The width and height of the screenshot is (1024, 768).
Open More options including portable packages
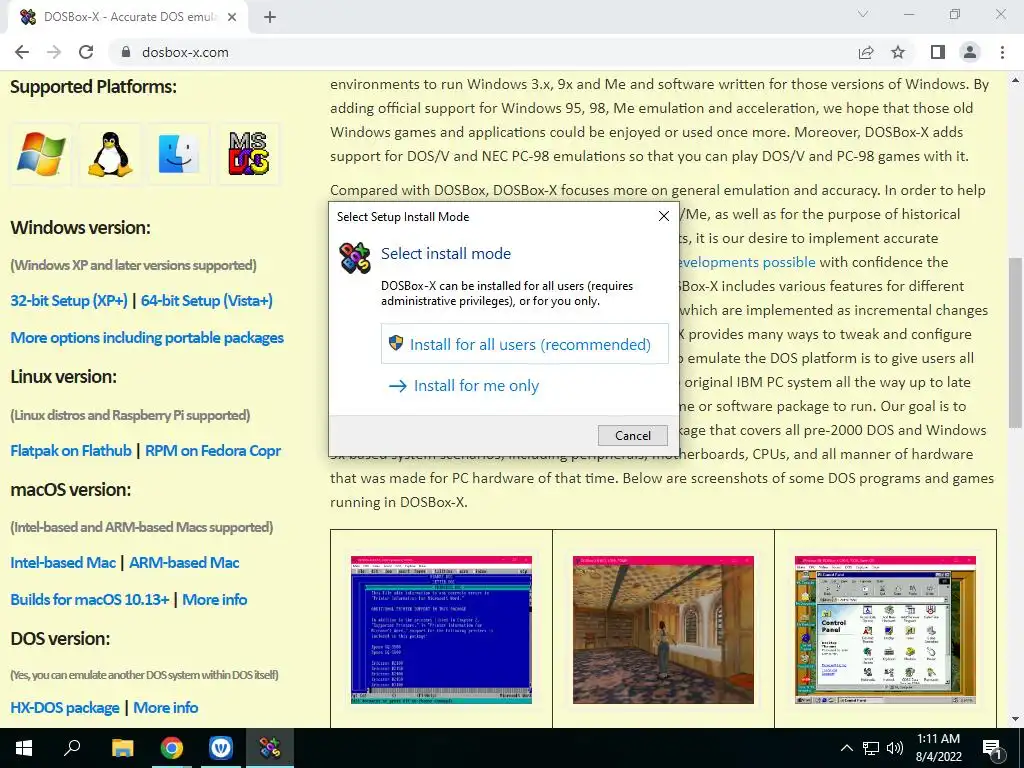[147, 338]
